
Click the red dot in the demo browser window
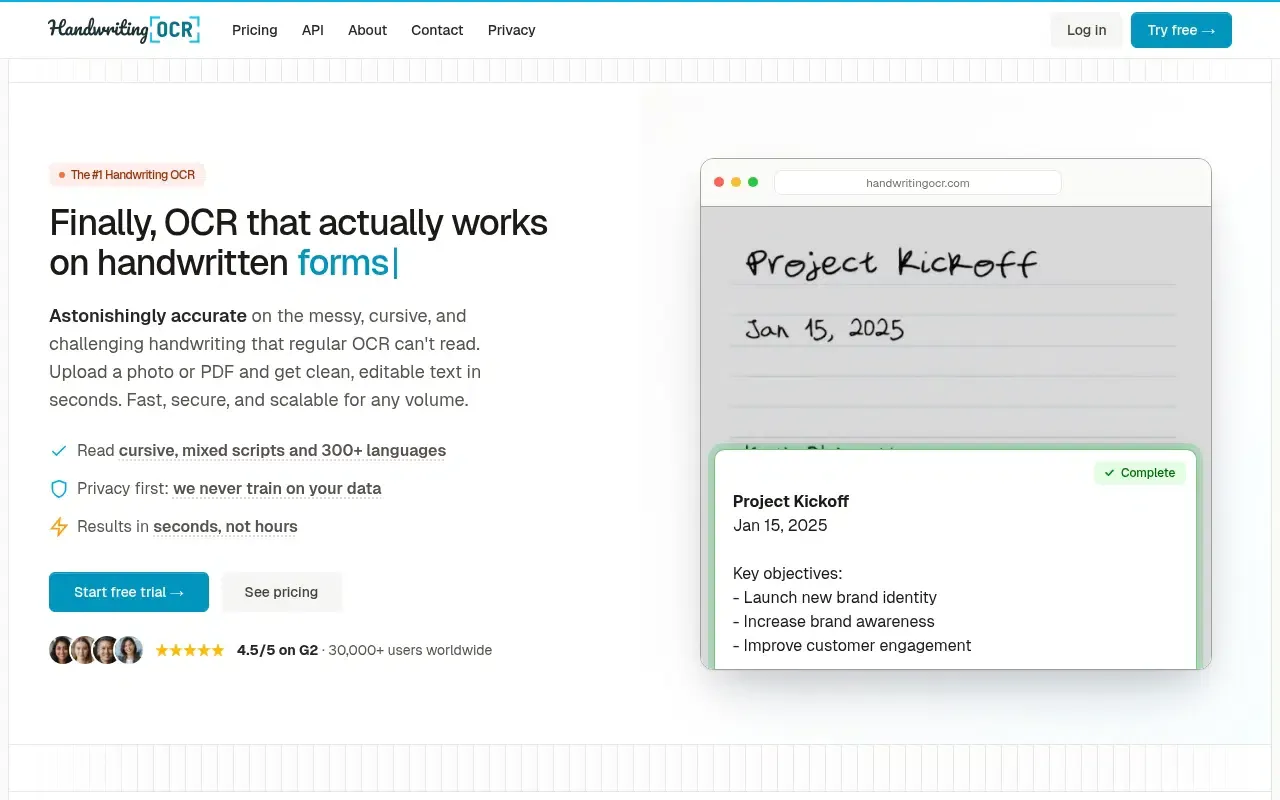tap(718, 182)
